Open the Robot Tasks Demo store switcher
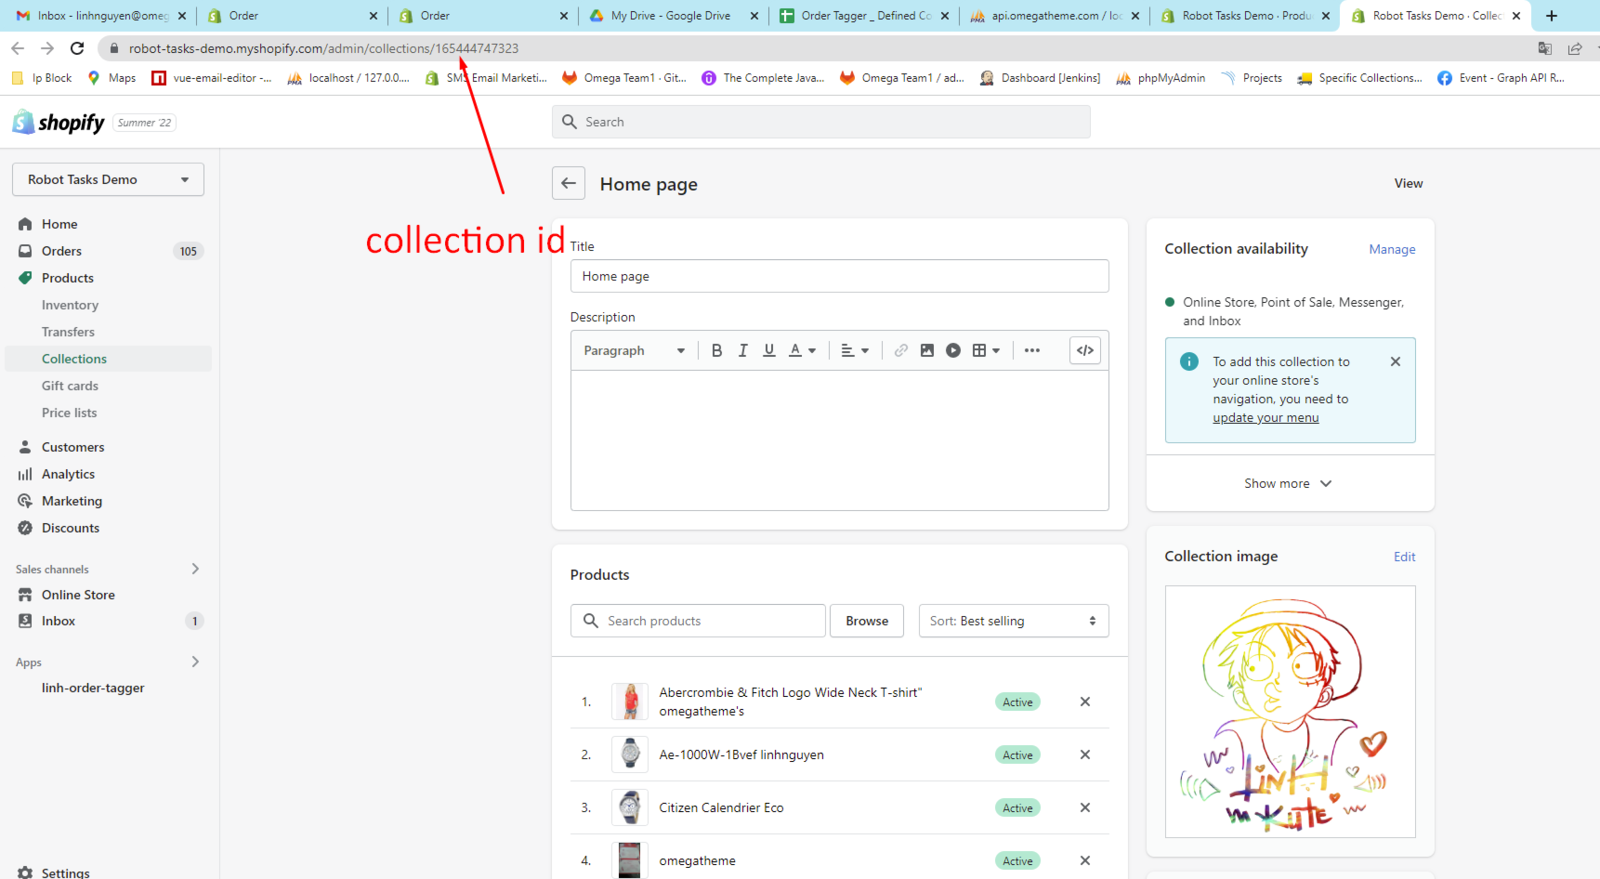This screenshot has height=879, width=1600. click(108, 180)
